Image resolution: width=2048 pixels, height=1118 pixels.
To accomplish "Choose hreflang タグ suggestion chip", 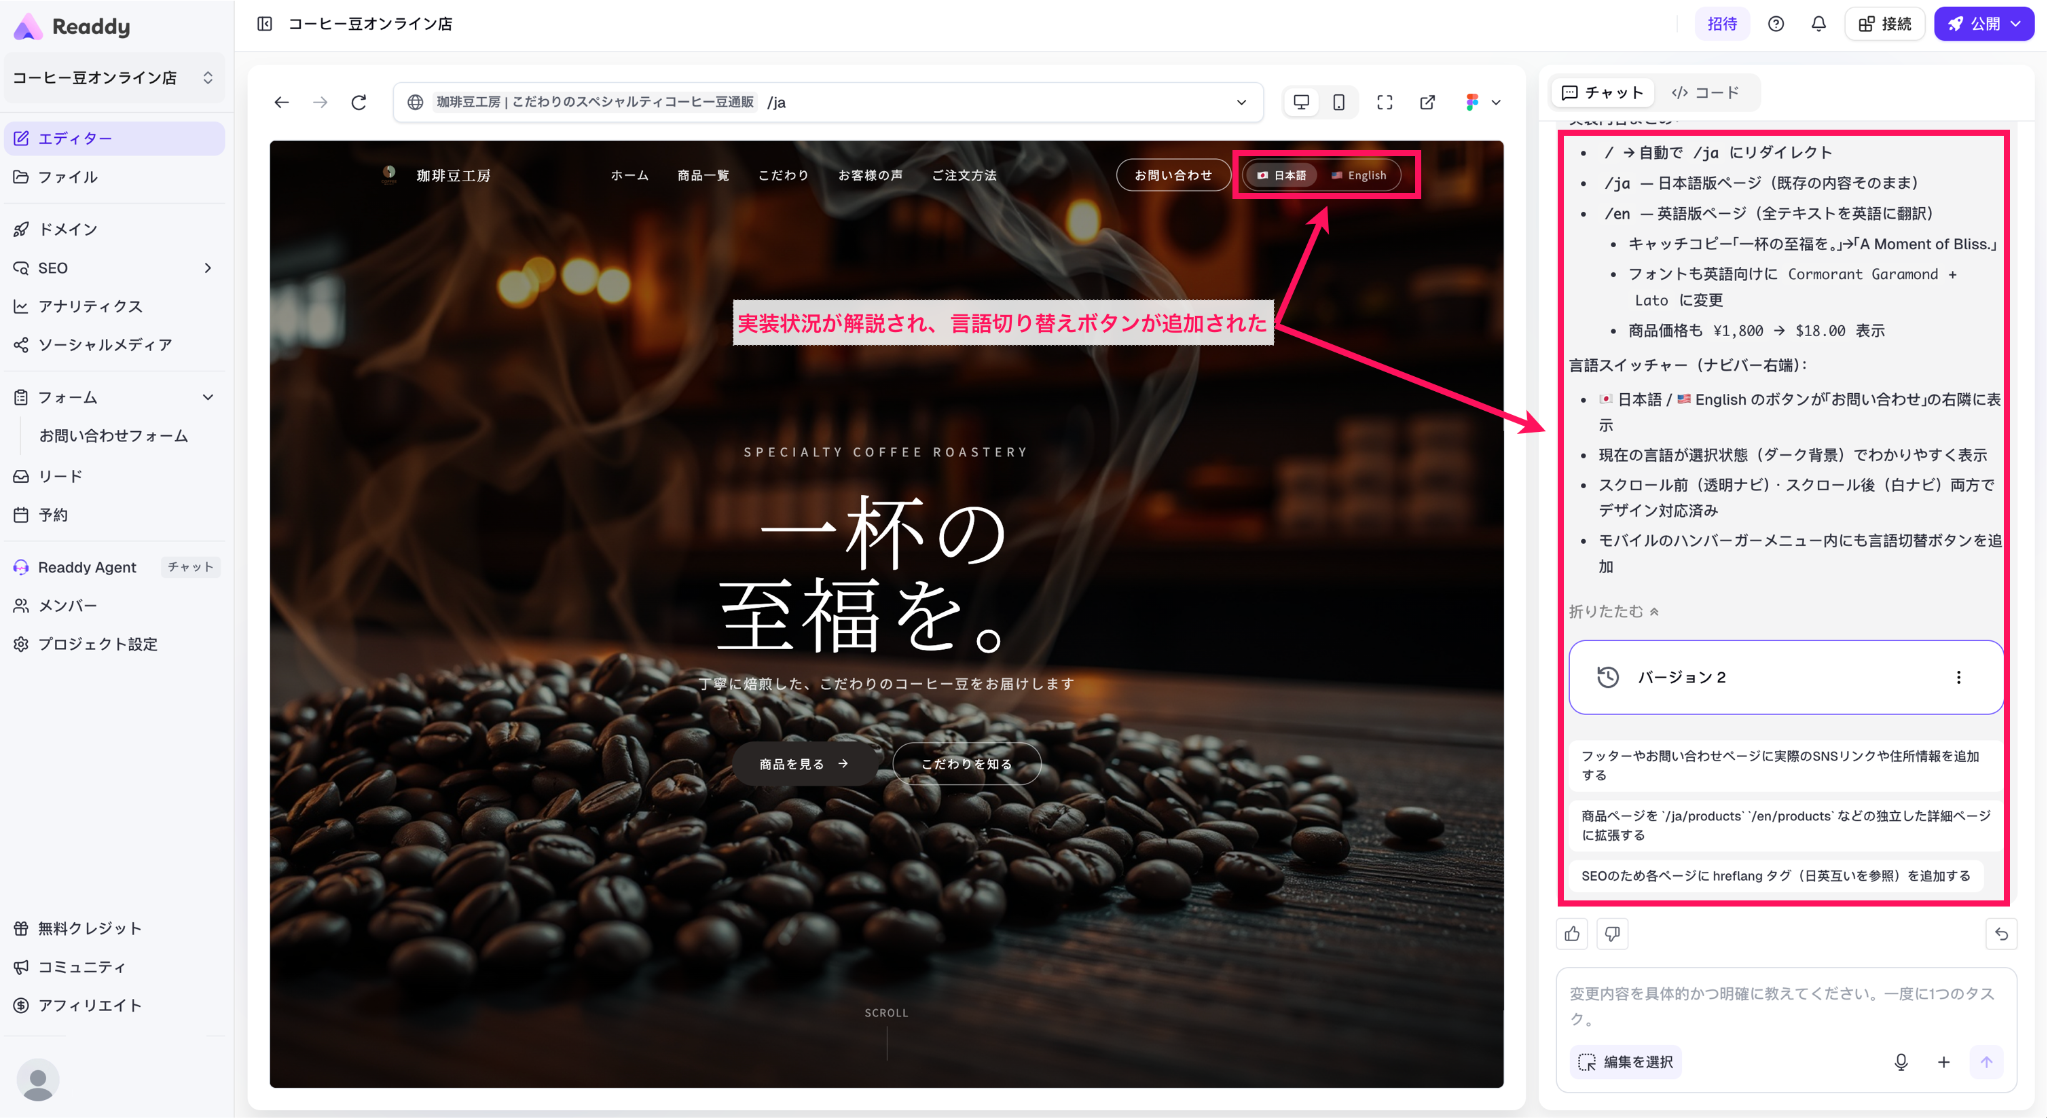I will (1776, 876).
